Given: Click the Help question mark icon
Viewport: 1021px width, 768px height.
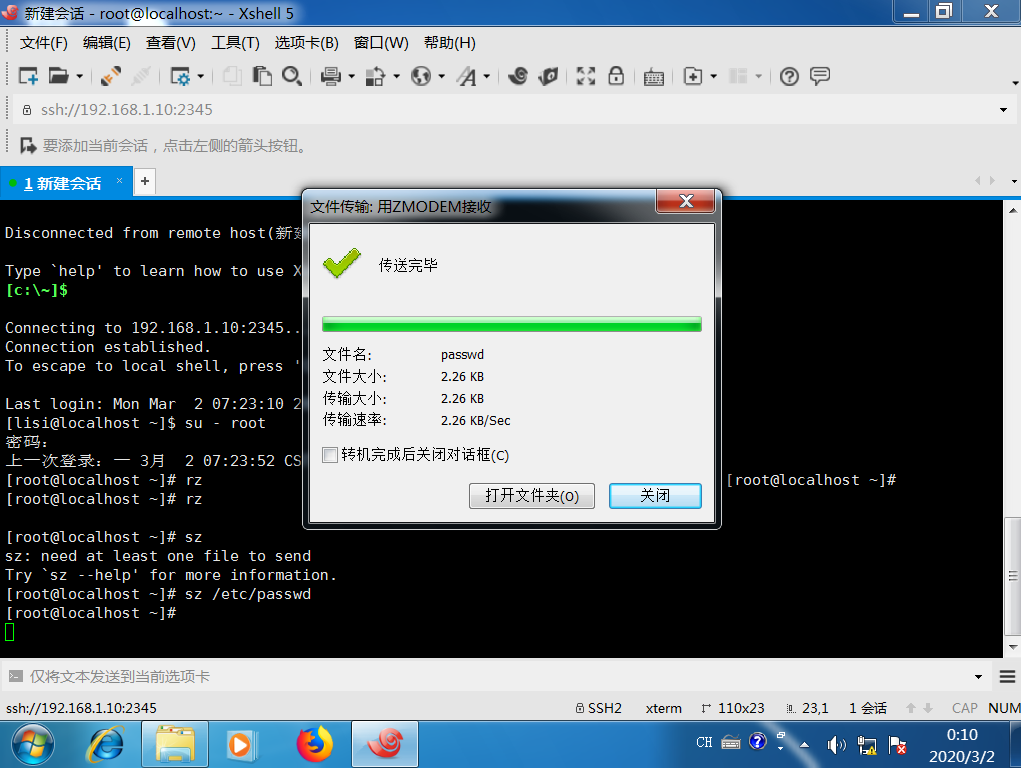Looking at the screenshot, I should (789, 76).
